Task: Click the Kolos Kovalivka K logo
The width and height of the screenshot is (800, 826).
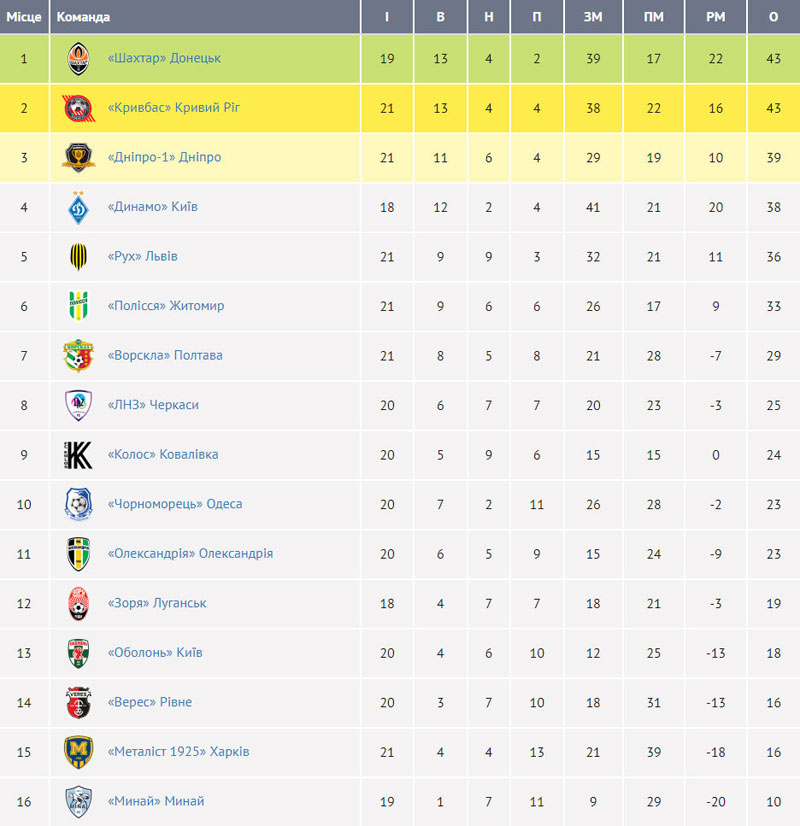Action: [x=78, y=455]
